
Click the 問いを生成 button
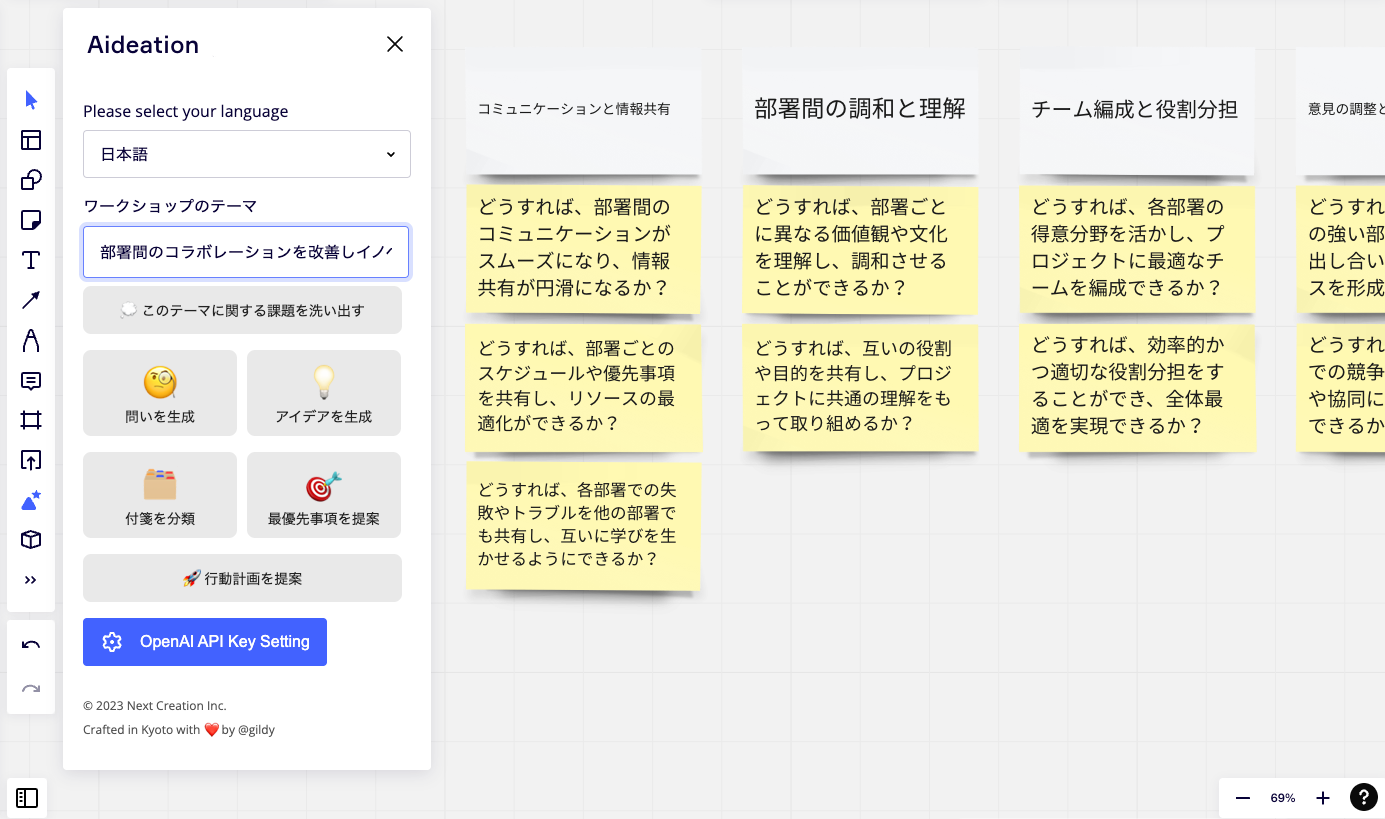pyautogui.click(x=160, y=393)
